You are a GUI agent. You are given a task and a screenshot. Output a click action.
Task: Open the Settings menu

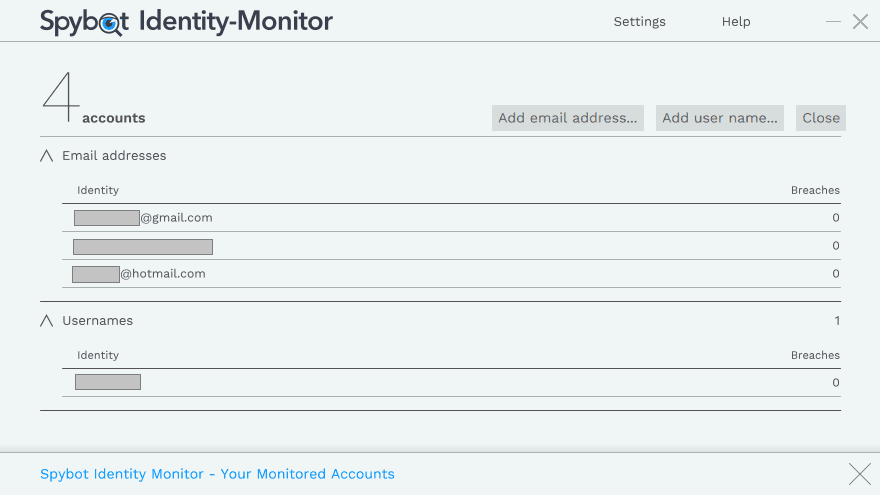pos(639,22)
